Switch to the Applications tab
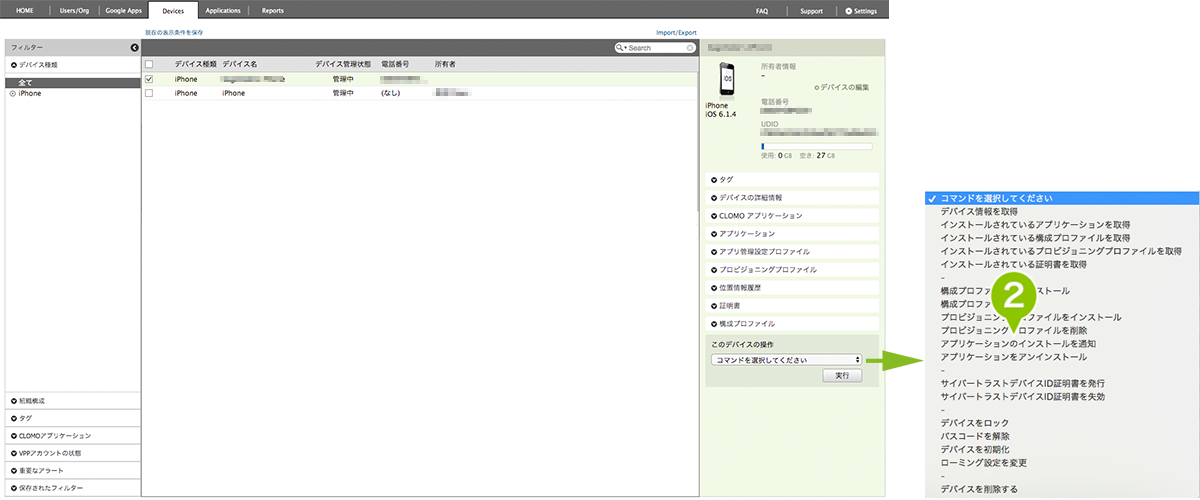This screenshot has height=500, width=1200. (x=221, y=11)
